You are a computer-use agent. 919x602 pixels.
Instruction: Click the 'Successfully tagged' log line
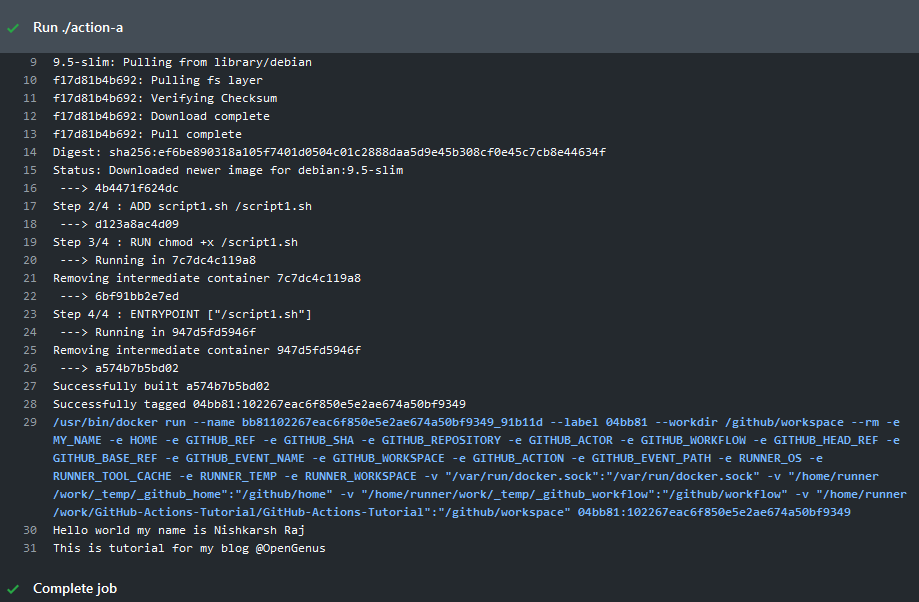pyautogui.click(x=259, y=404)
